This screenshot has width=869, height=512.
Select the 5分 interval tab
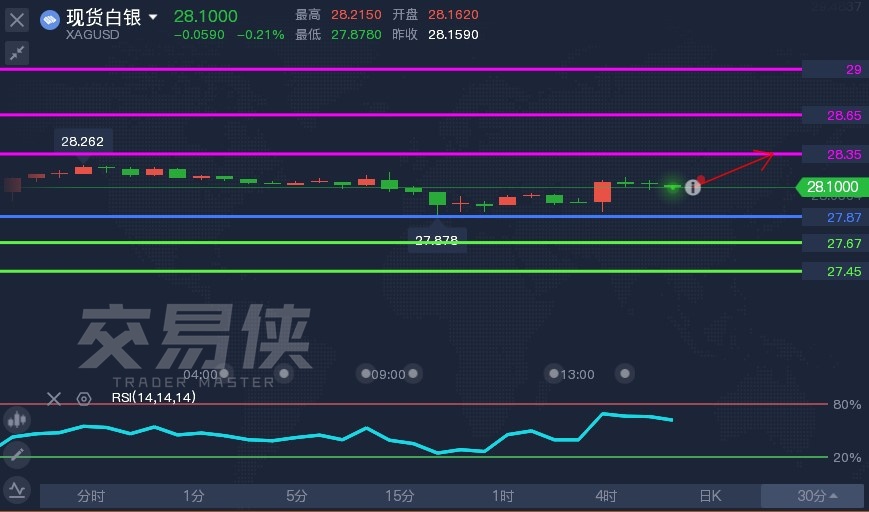[297, 496]
